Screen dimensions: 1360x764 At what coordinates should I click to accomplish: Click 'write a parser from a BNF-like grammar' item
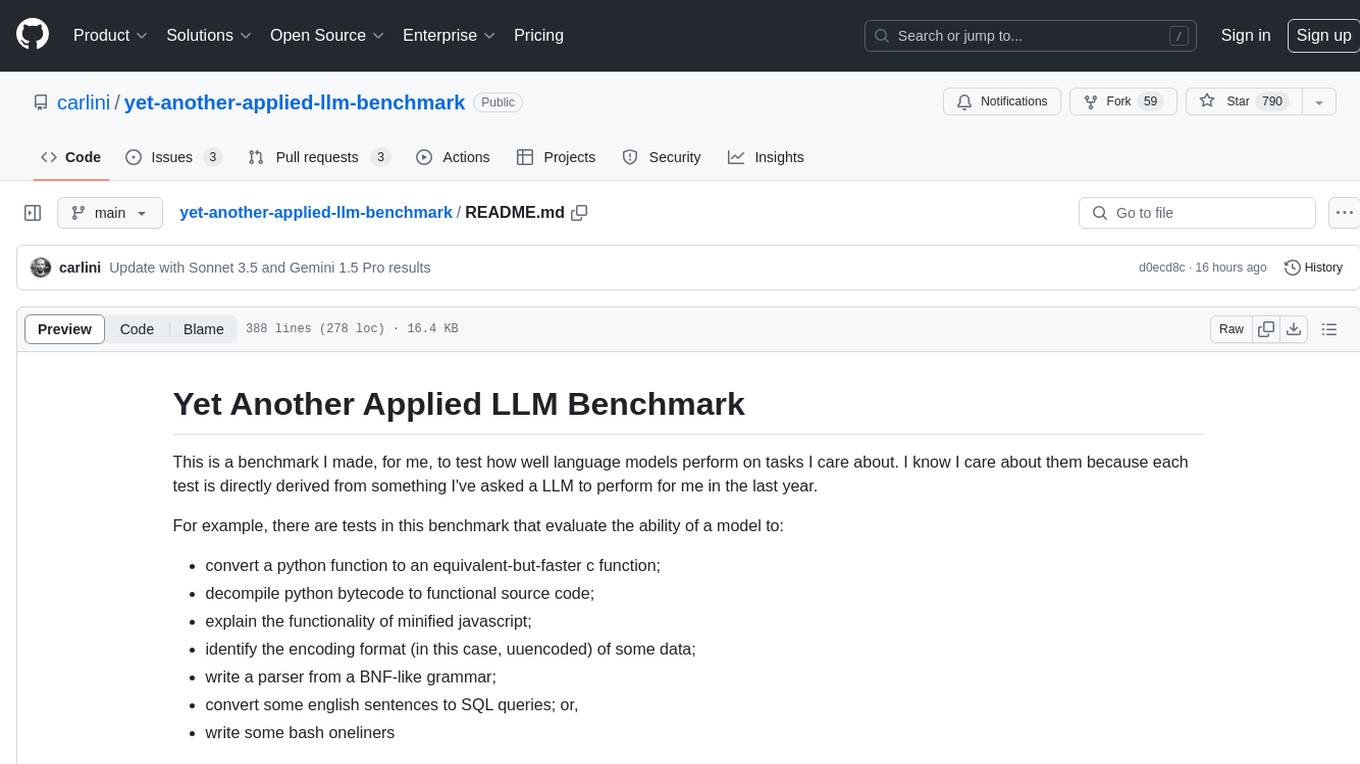tap(351, 677)
